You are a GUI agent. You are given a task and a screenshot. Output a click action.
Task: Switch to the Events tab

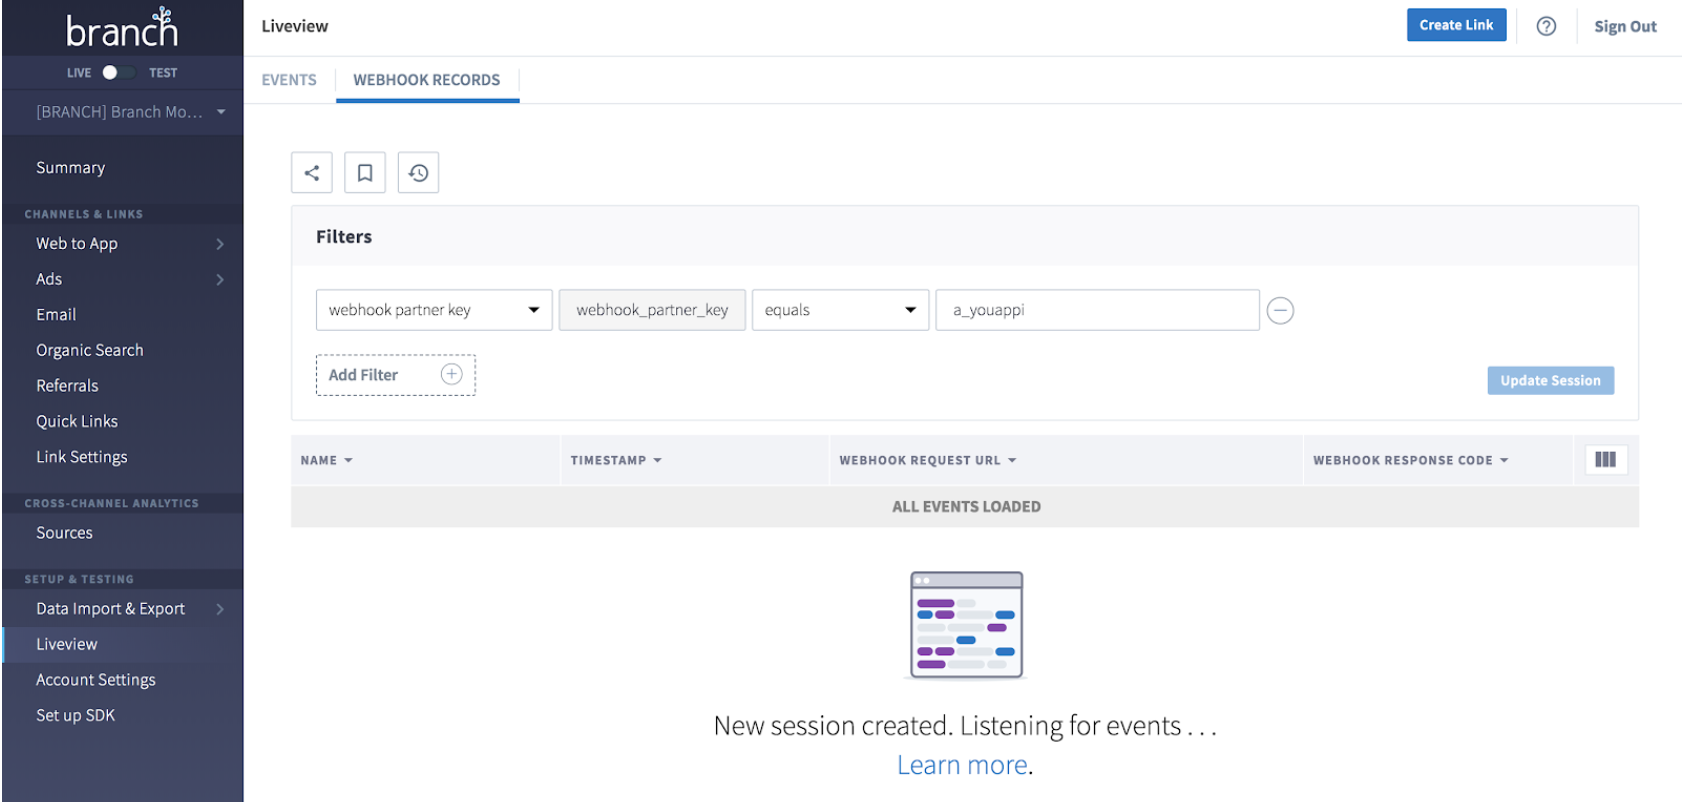[289, 80]
